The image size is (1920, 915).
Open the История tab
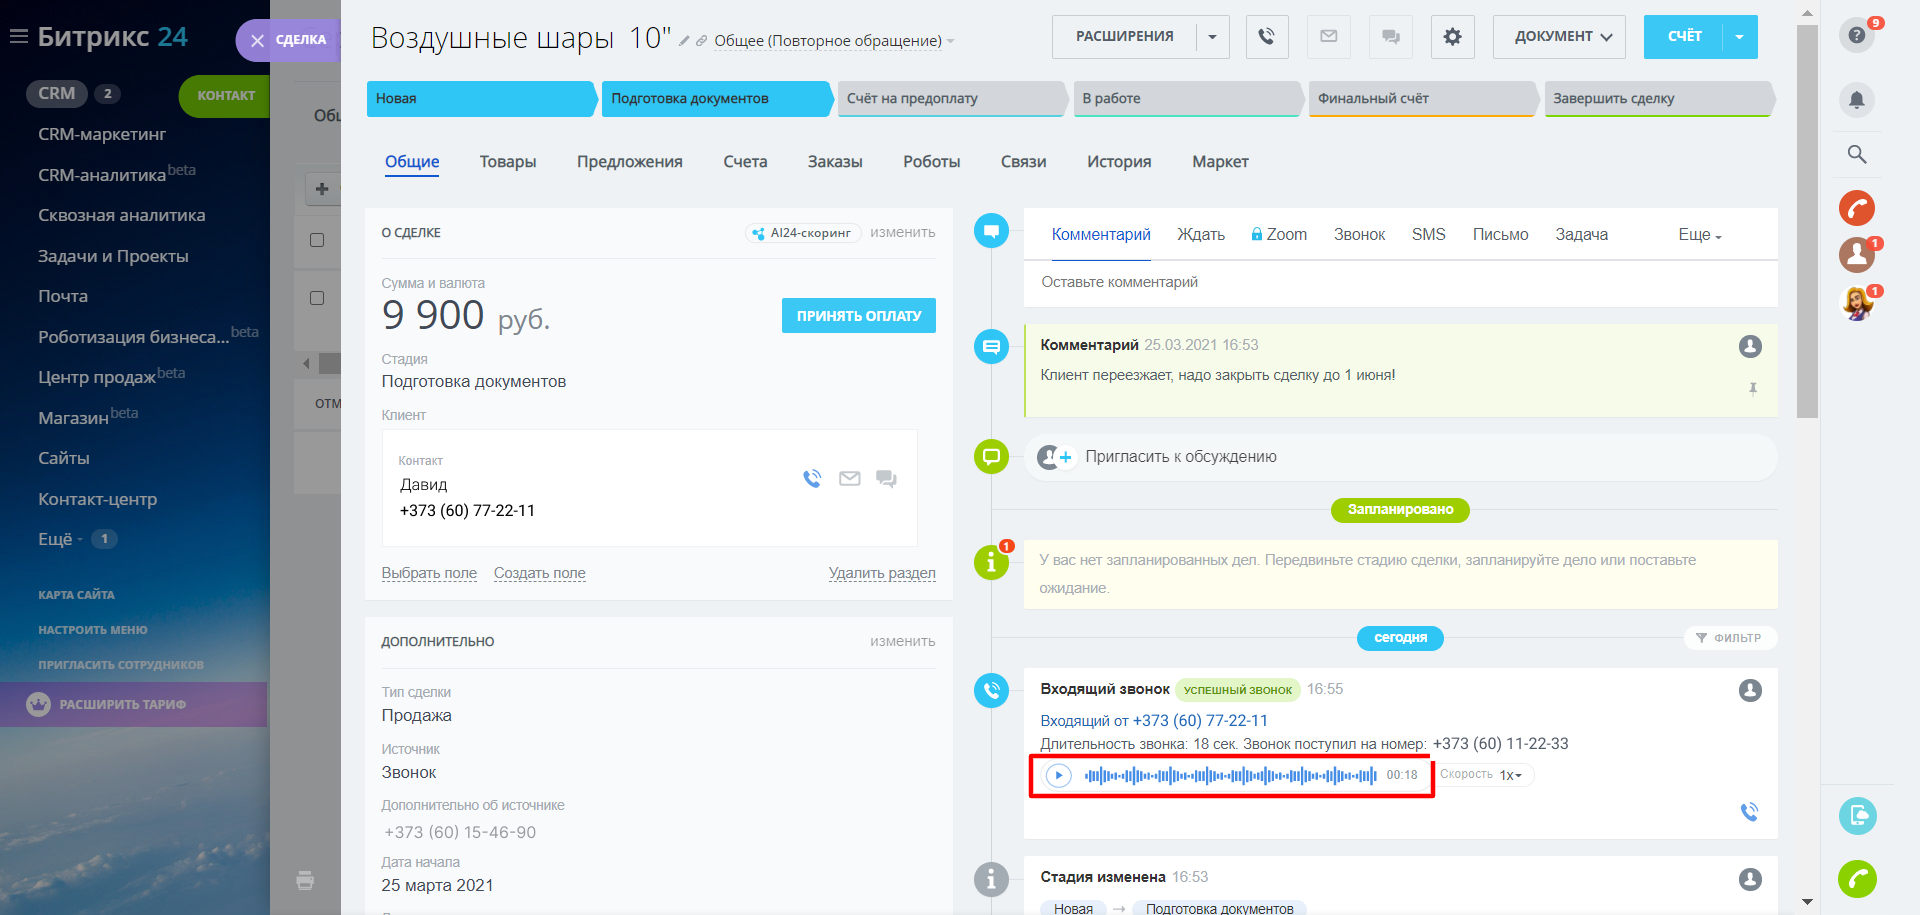(1118, 162)
